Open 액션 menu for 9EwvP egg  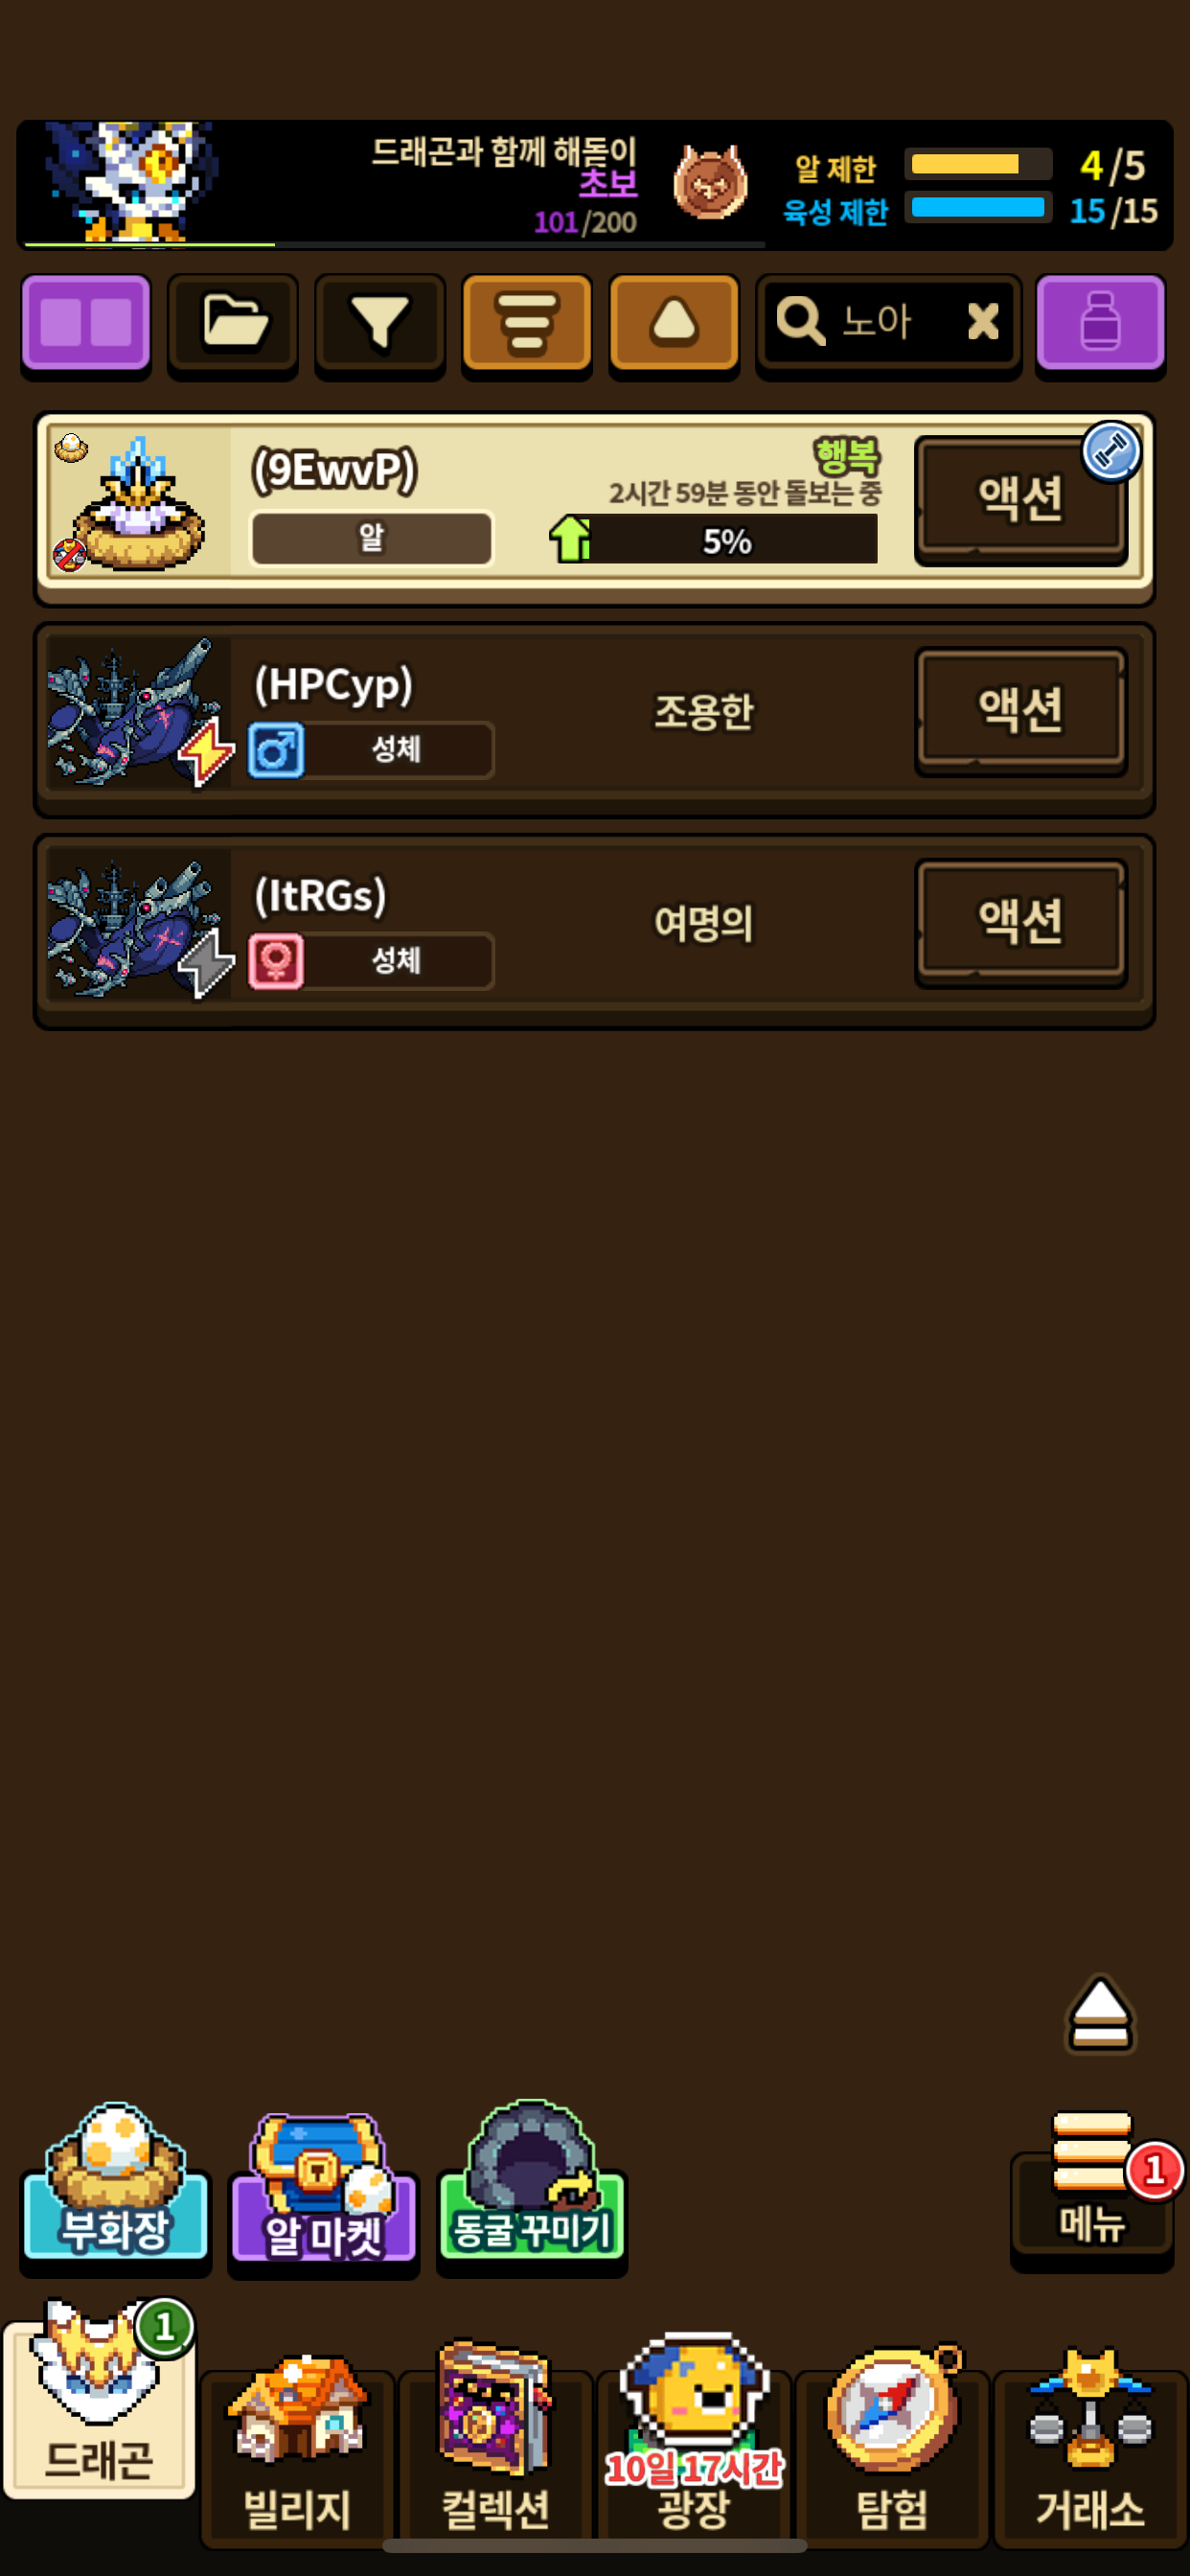(x=1021, y=499)
